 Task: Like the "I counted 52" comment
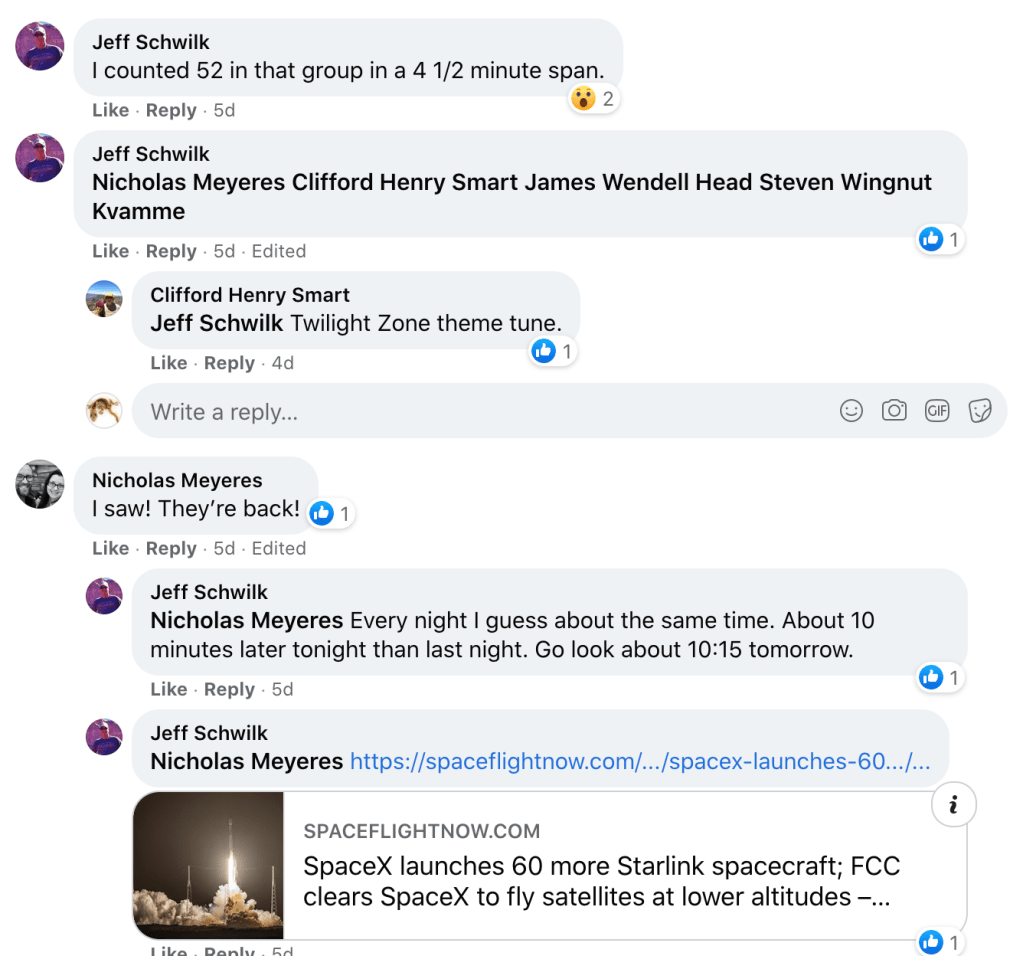click(x=110, y=110)
